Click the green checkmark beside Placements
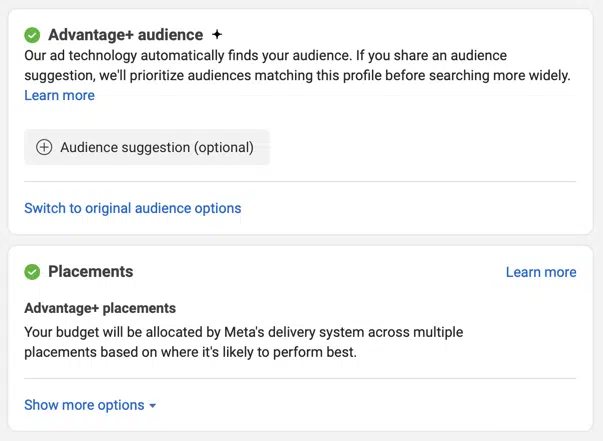 tap(32, 272)
